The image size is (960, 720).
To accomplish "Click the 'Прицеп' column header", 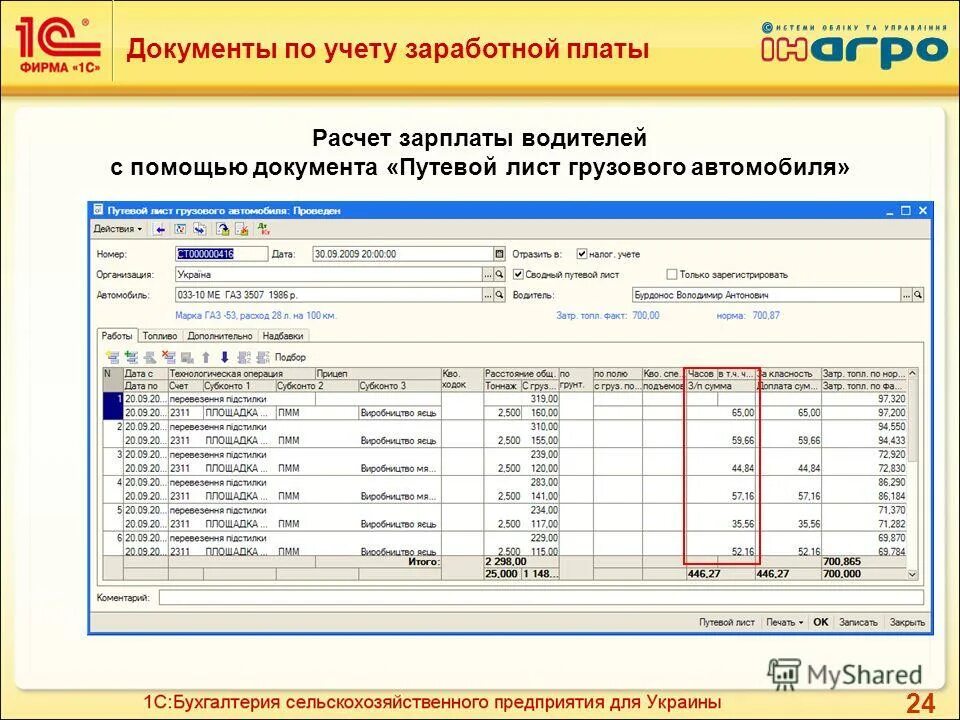I will (x=378, y=373).
